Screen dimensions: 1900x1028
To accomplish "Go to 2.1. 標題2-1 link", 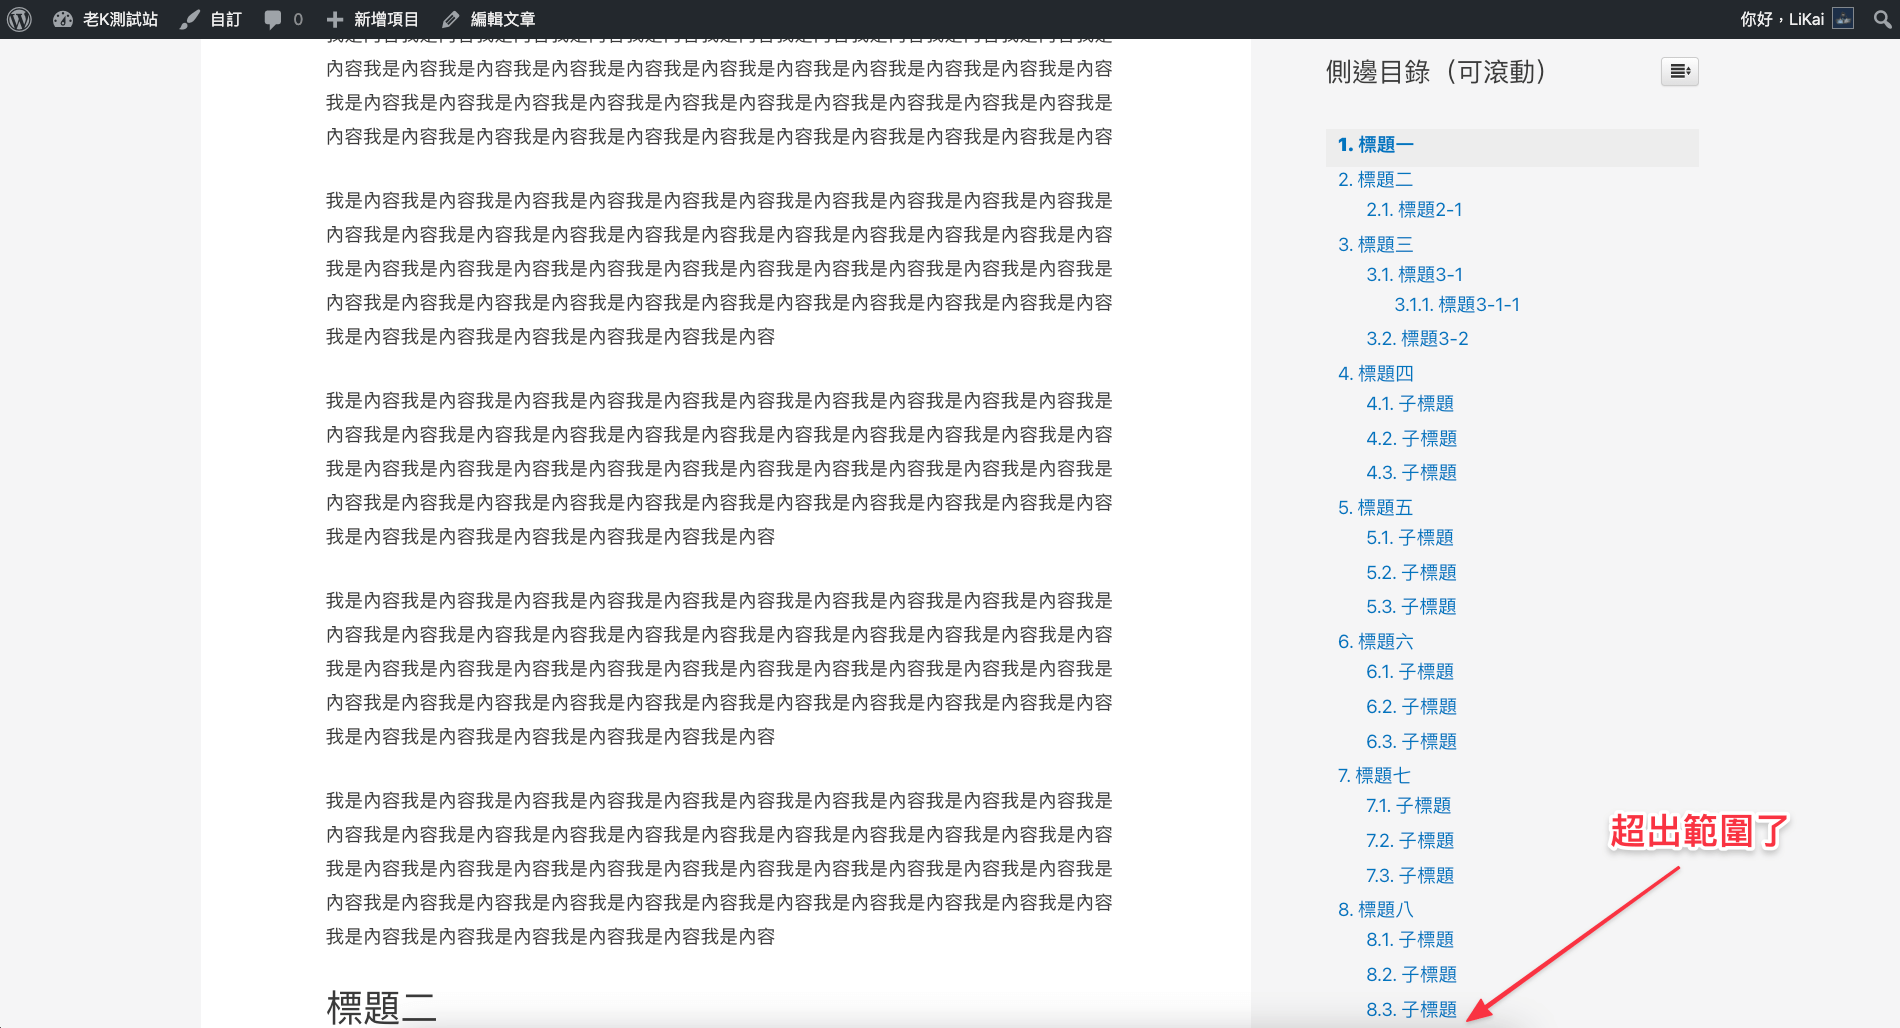I will (x=1415, y=210).
